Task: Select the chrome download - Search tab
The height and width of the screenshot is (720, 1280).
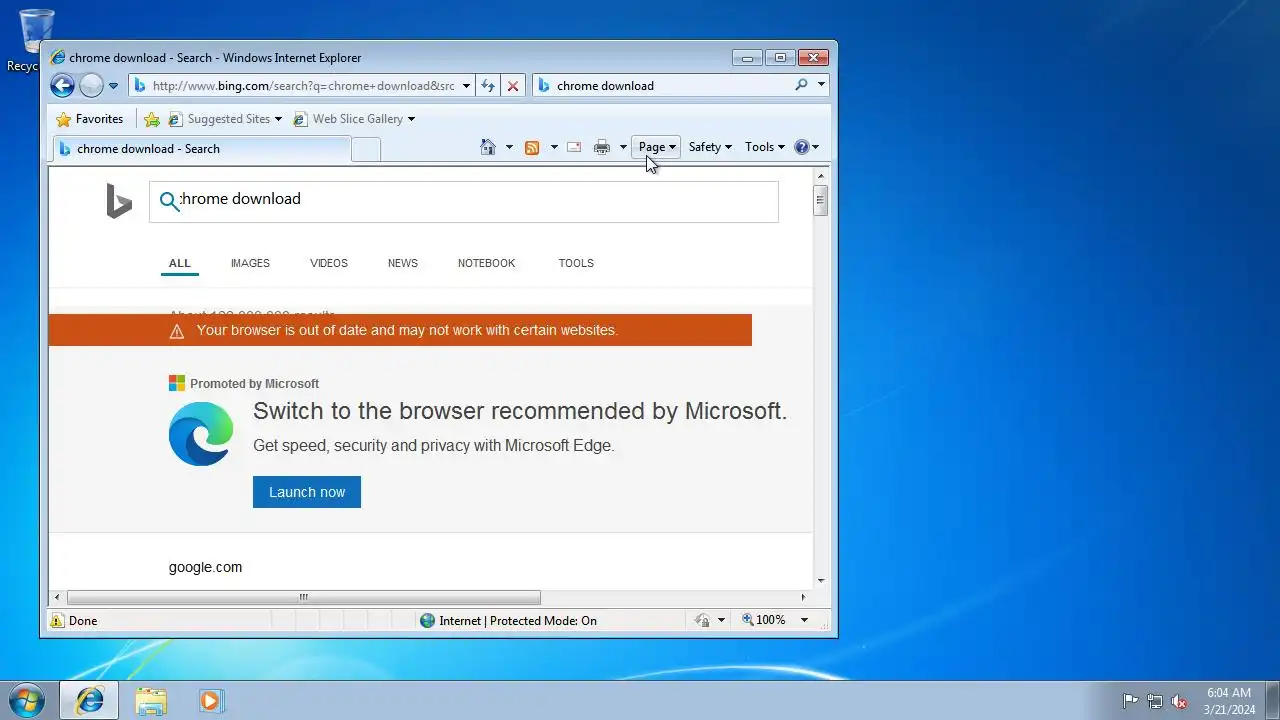Action: (201, 149)
